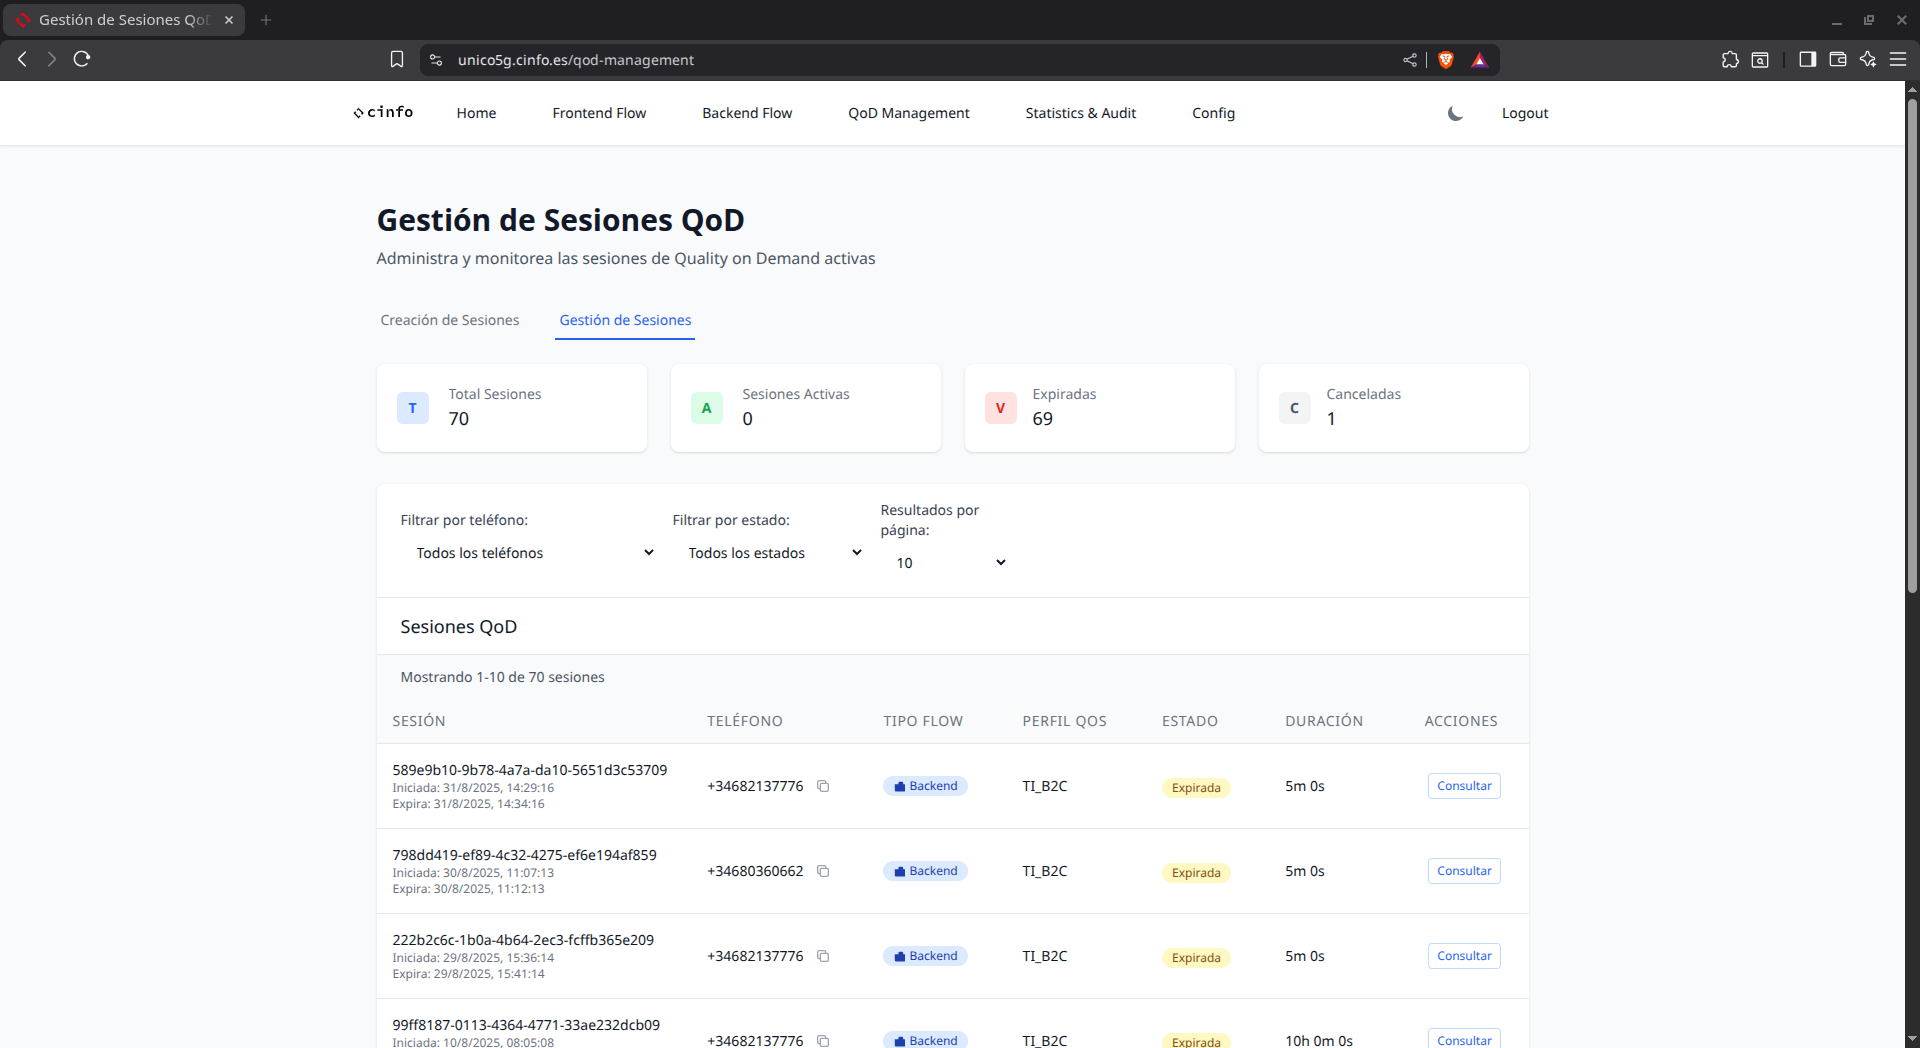Screen dimensions: 1920x1048
Task: Copy phone number of session 589e9b10
Action: pyautogui.click(x=823, y=786)
